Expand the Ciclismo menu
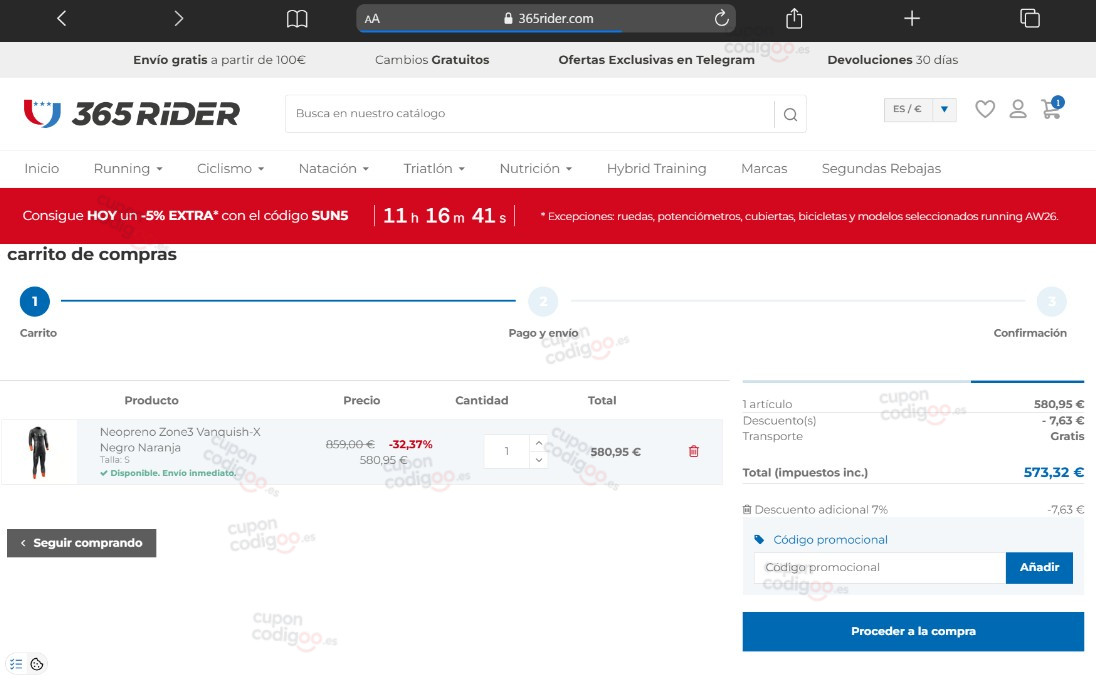Image resolution: width=1096 pixels, height=687 pixels. pyautogui.click(x=231, y=168)
